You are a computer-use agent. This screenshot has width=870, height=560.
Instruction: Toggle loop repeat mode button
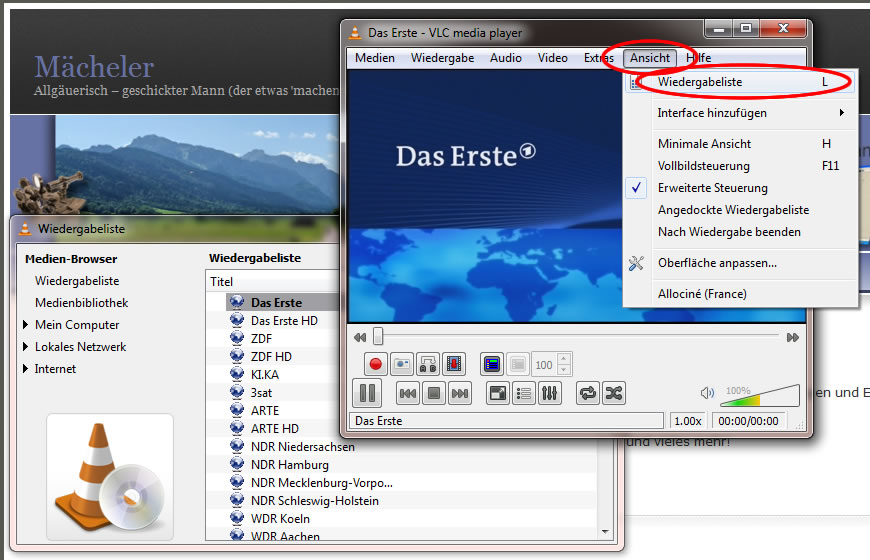click(x=588, y=393)
